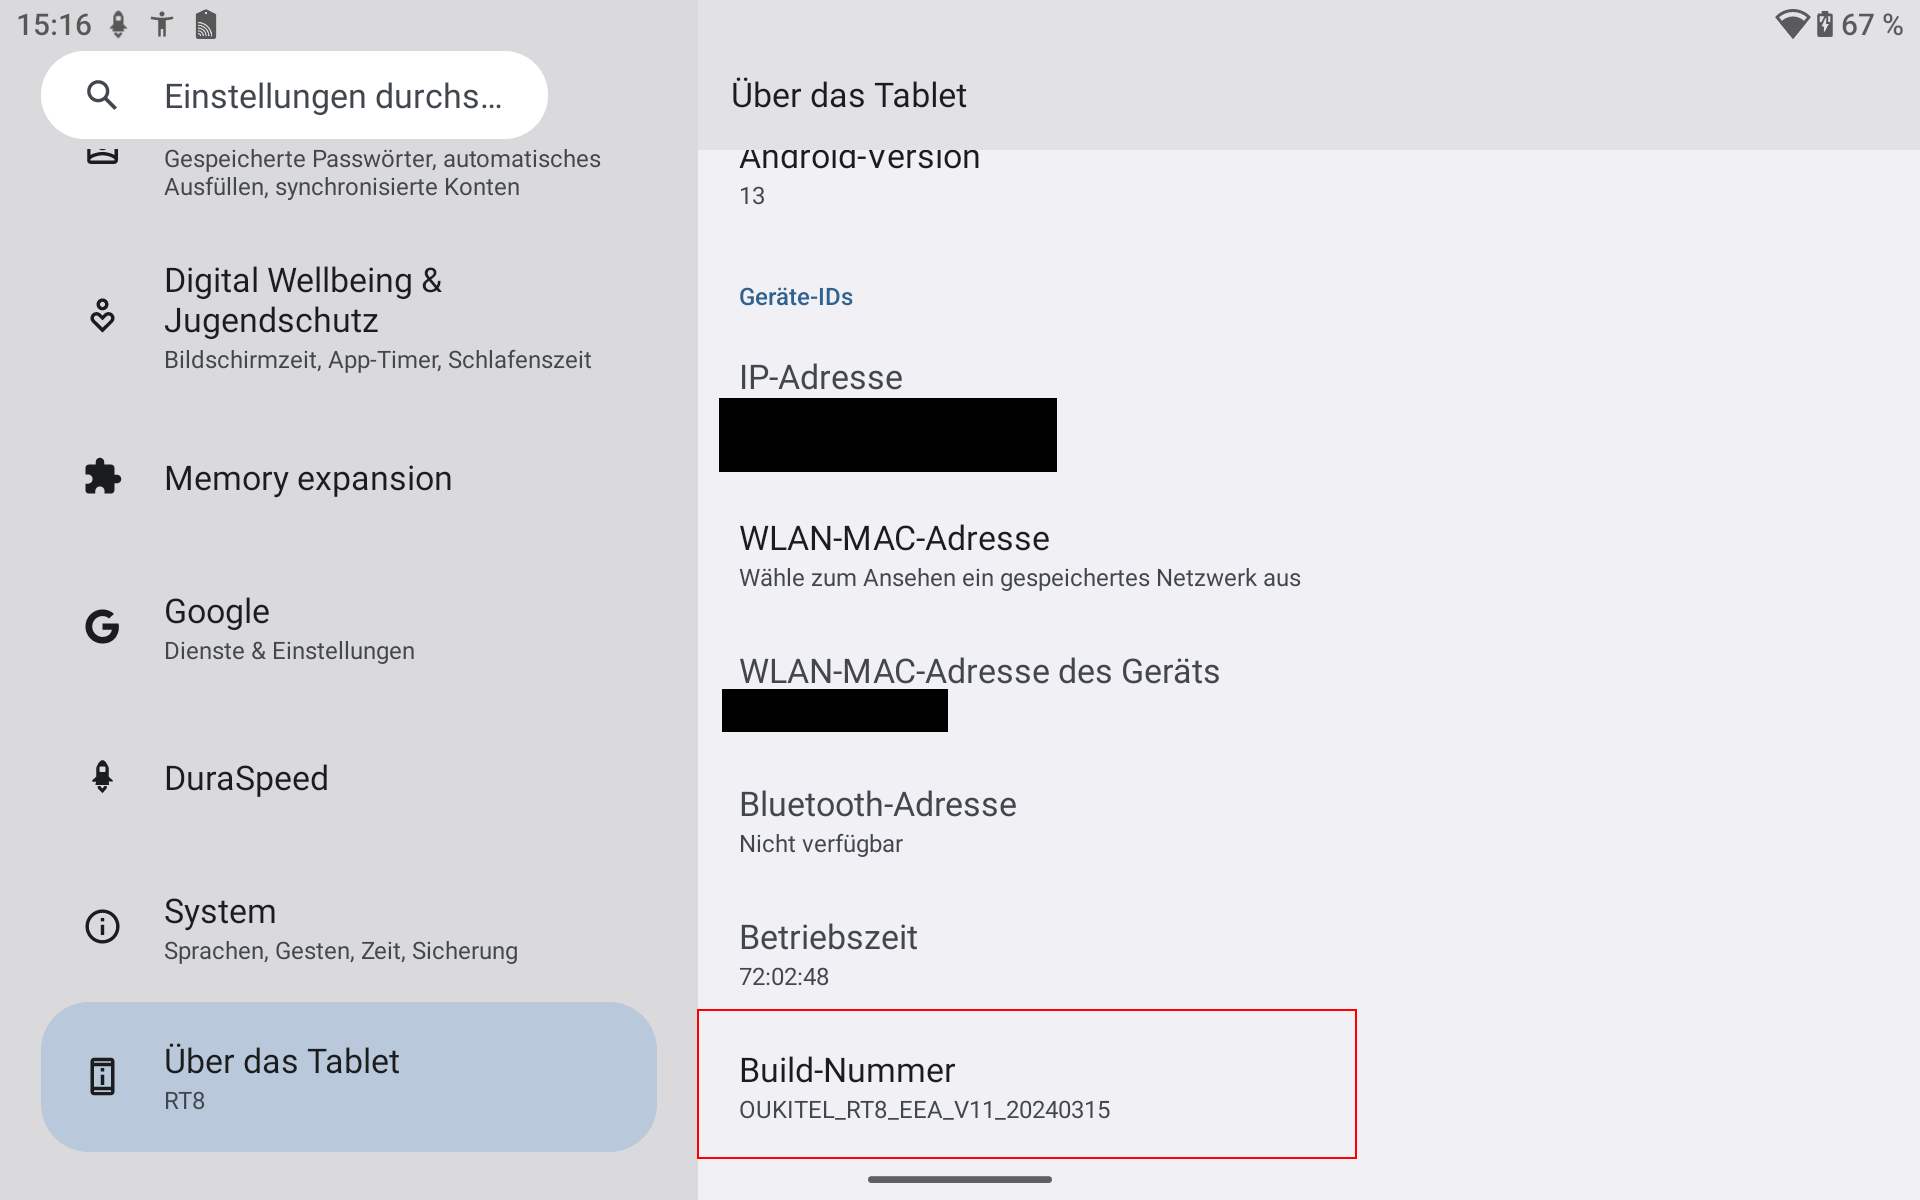The height and width of the screenshot is (1200, 1920).
Task: Tap the Wi-Fi status bar icon
Action: pos(1791,24)
